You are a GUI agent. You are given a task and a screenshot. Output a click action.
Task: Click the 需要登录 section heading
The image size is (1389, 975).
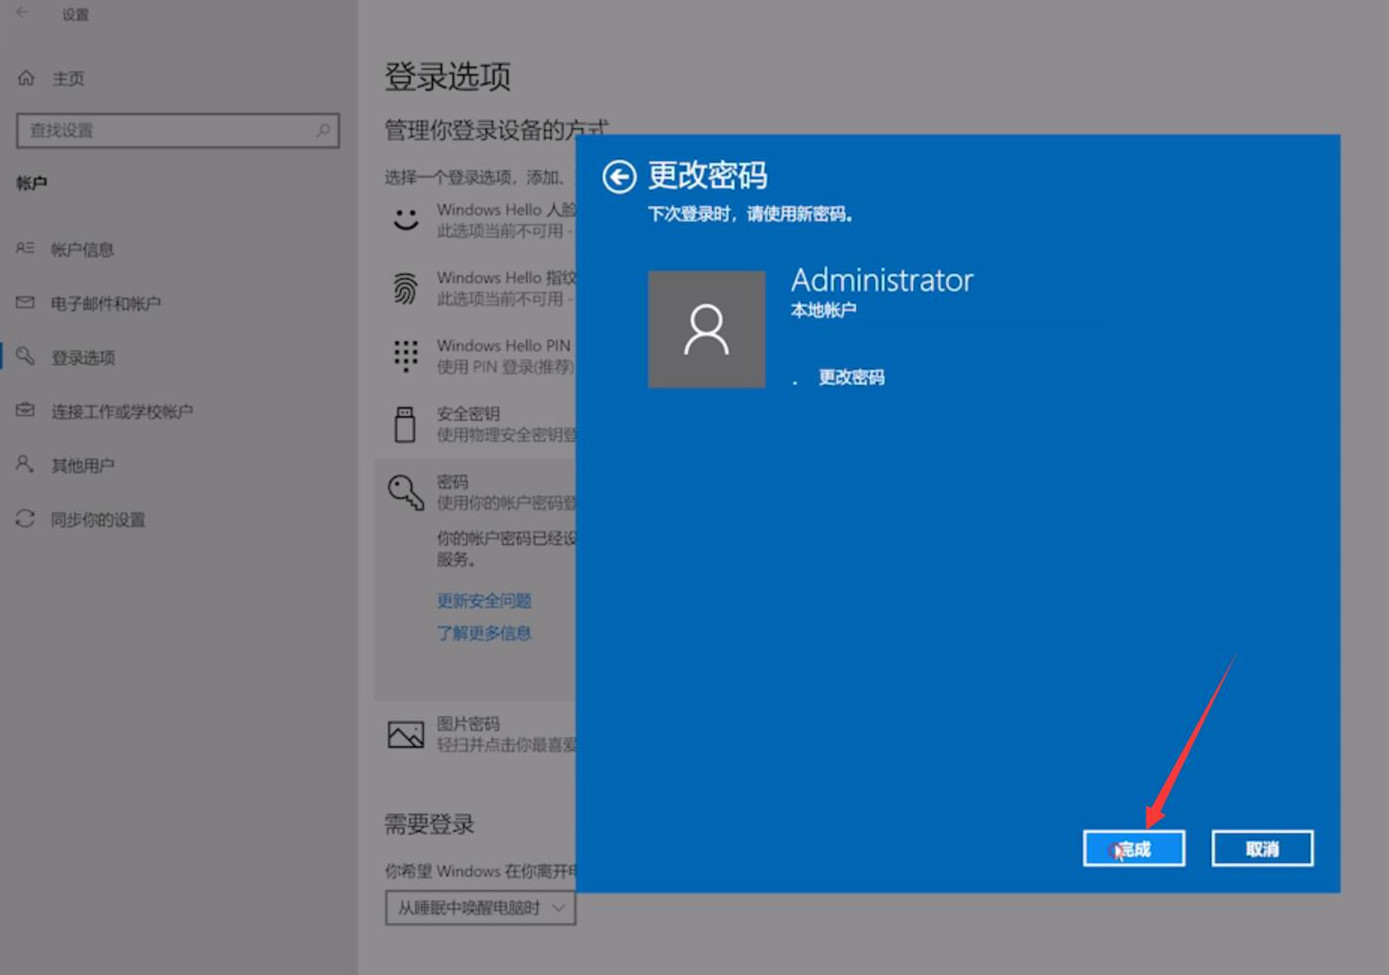[429, 824]
